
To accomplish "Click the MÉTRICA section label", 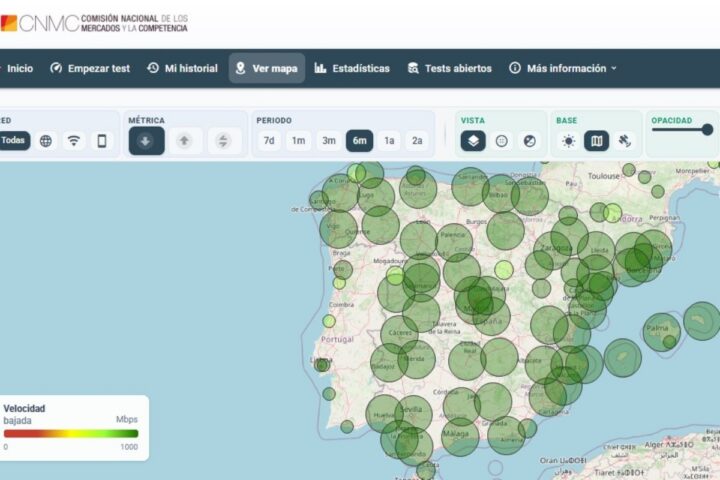I will (x=146, y=120).
